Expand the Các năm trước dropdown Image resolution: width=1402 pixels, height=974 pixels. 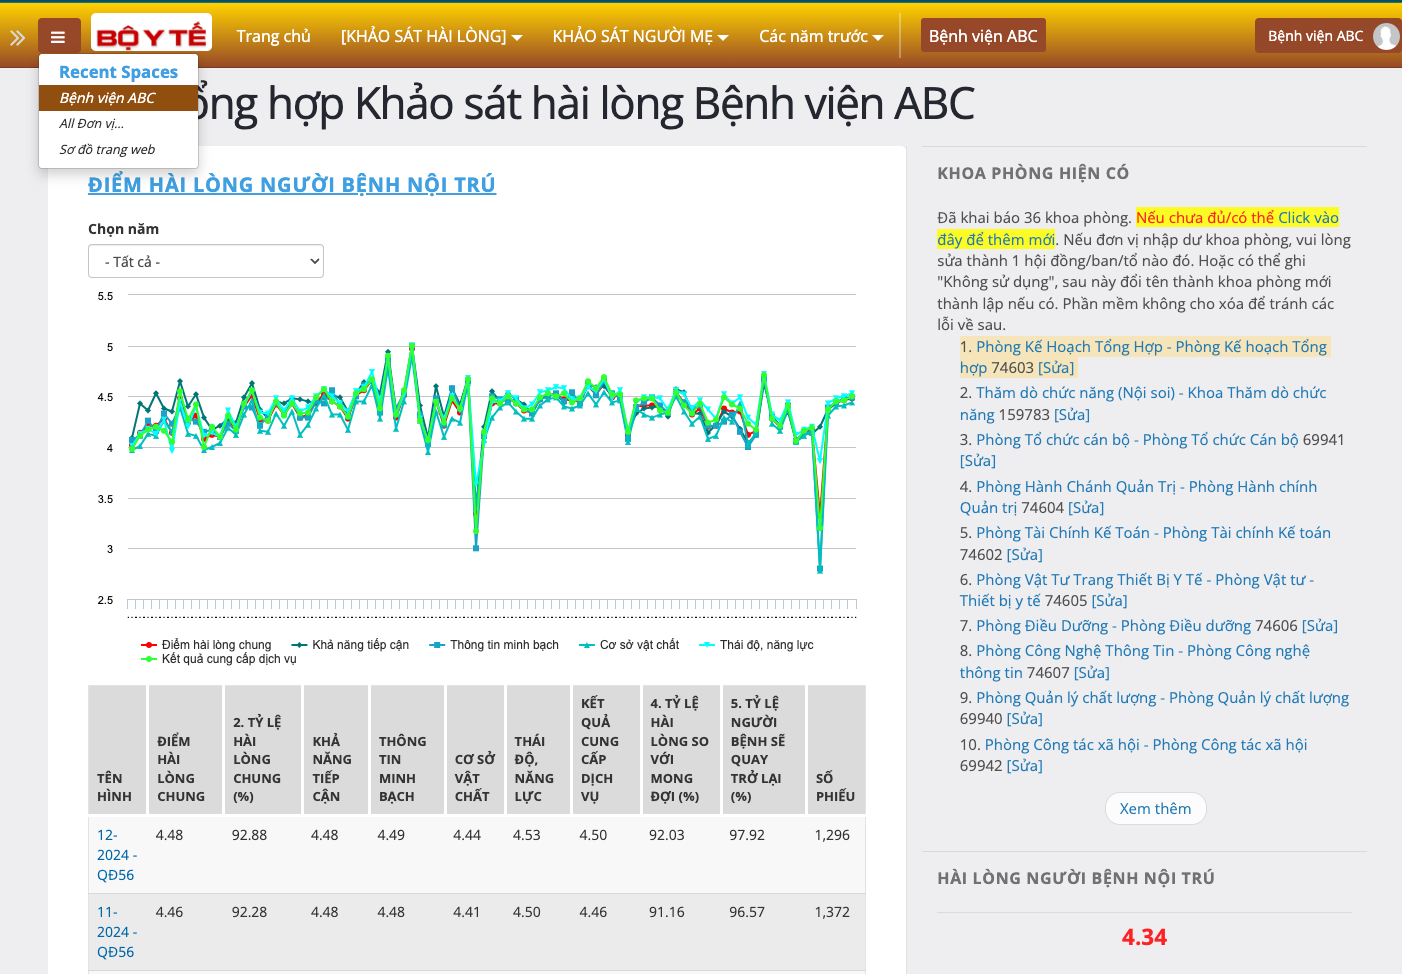820,36
